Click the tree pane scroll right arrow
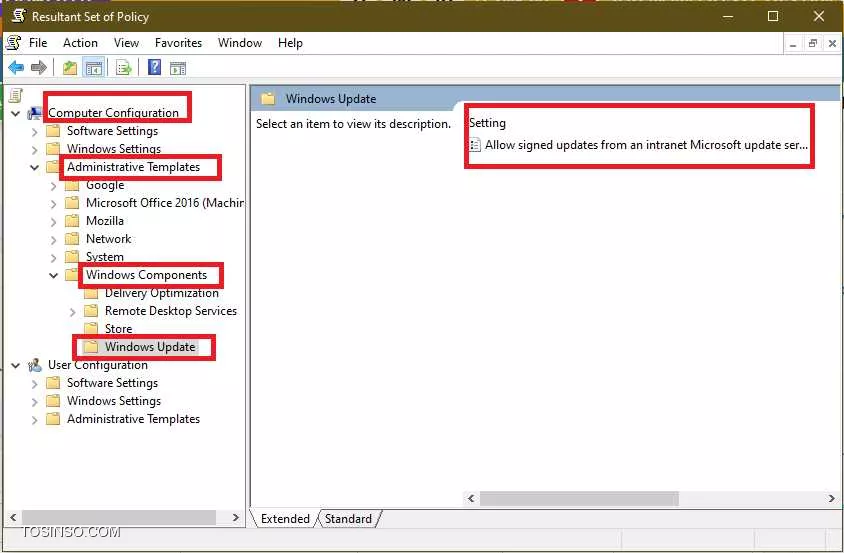The height and width of the screenshot is (553, 844). pos(235,517)
